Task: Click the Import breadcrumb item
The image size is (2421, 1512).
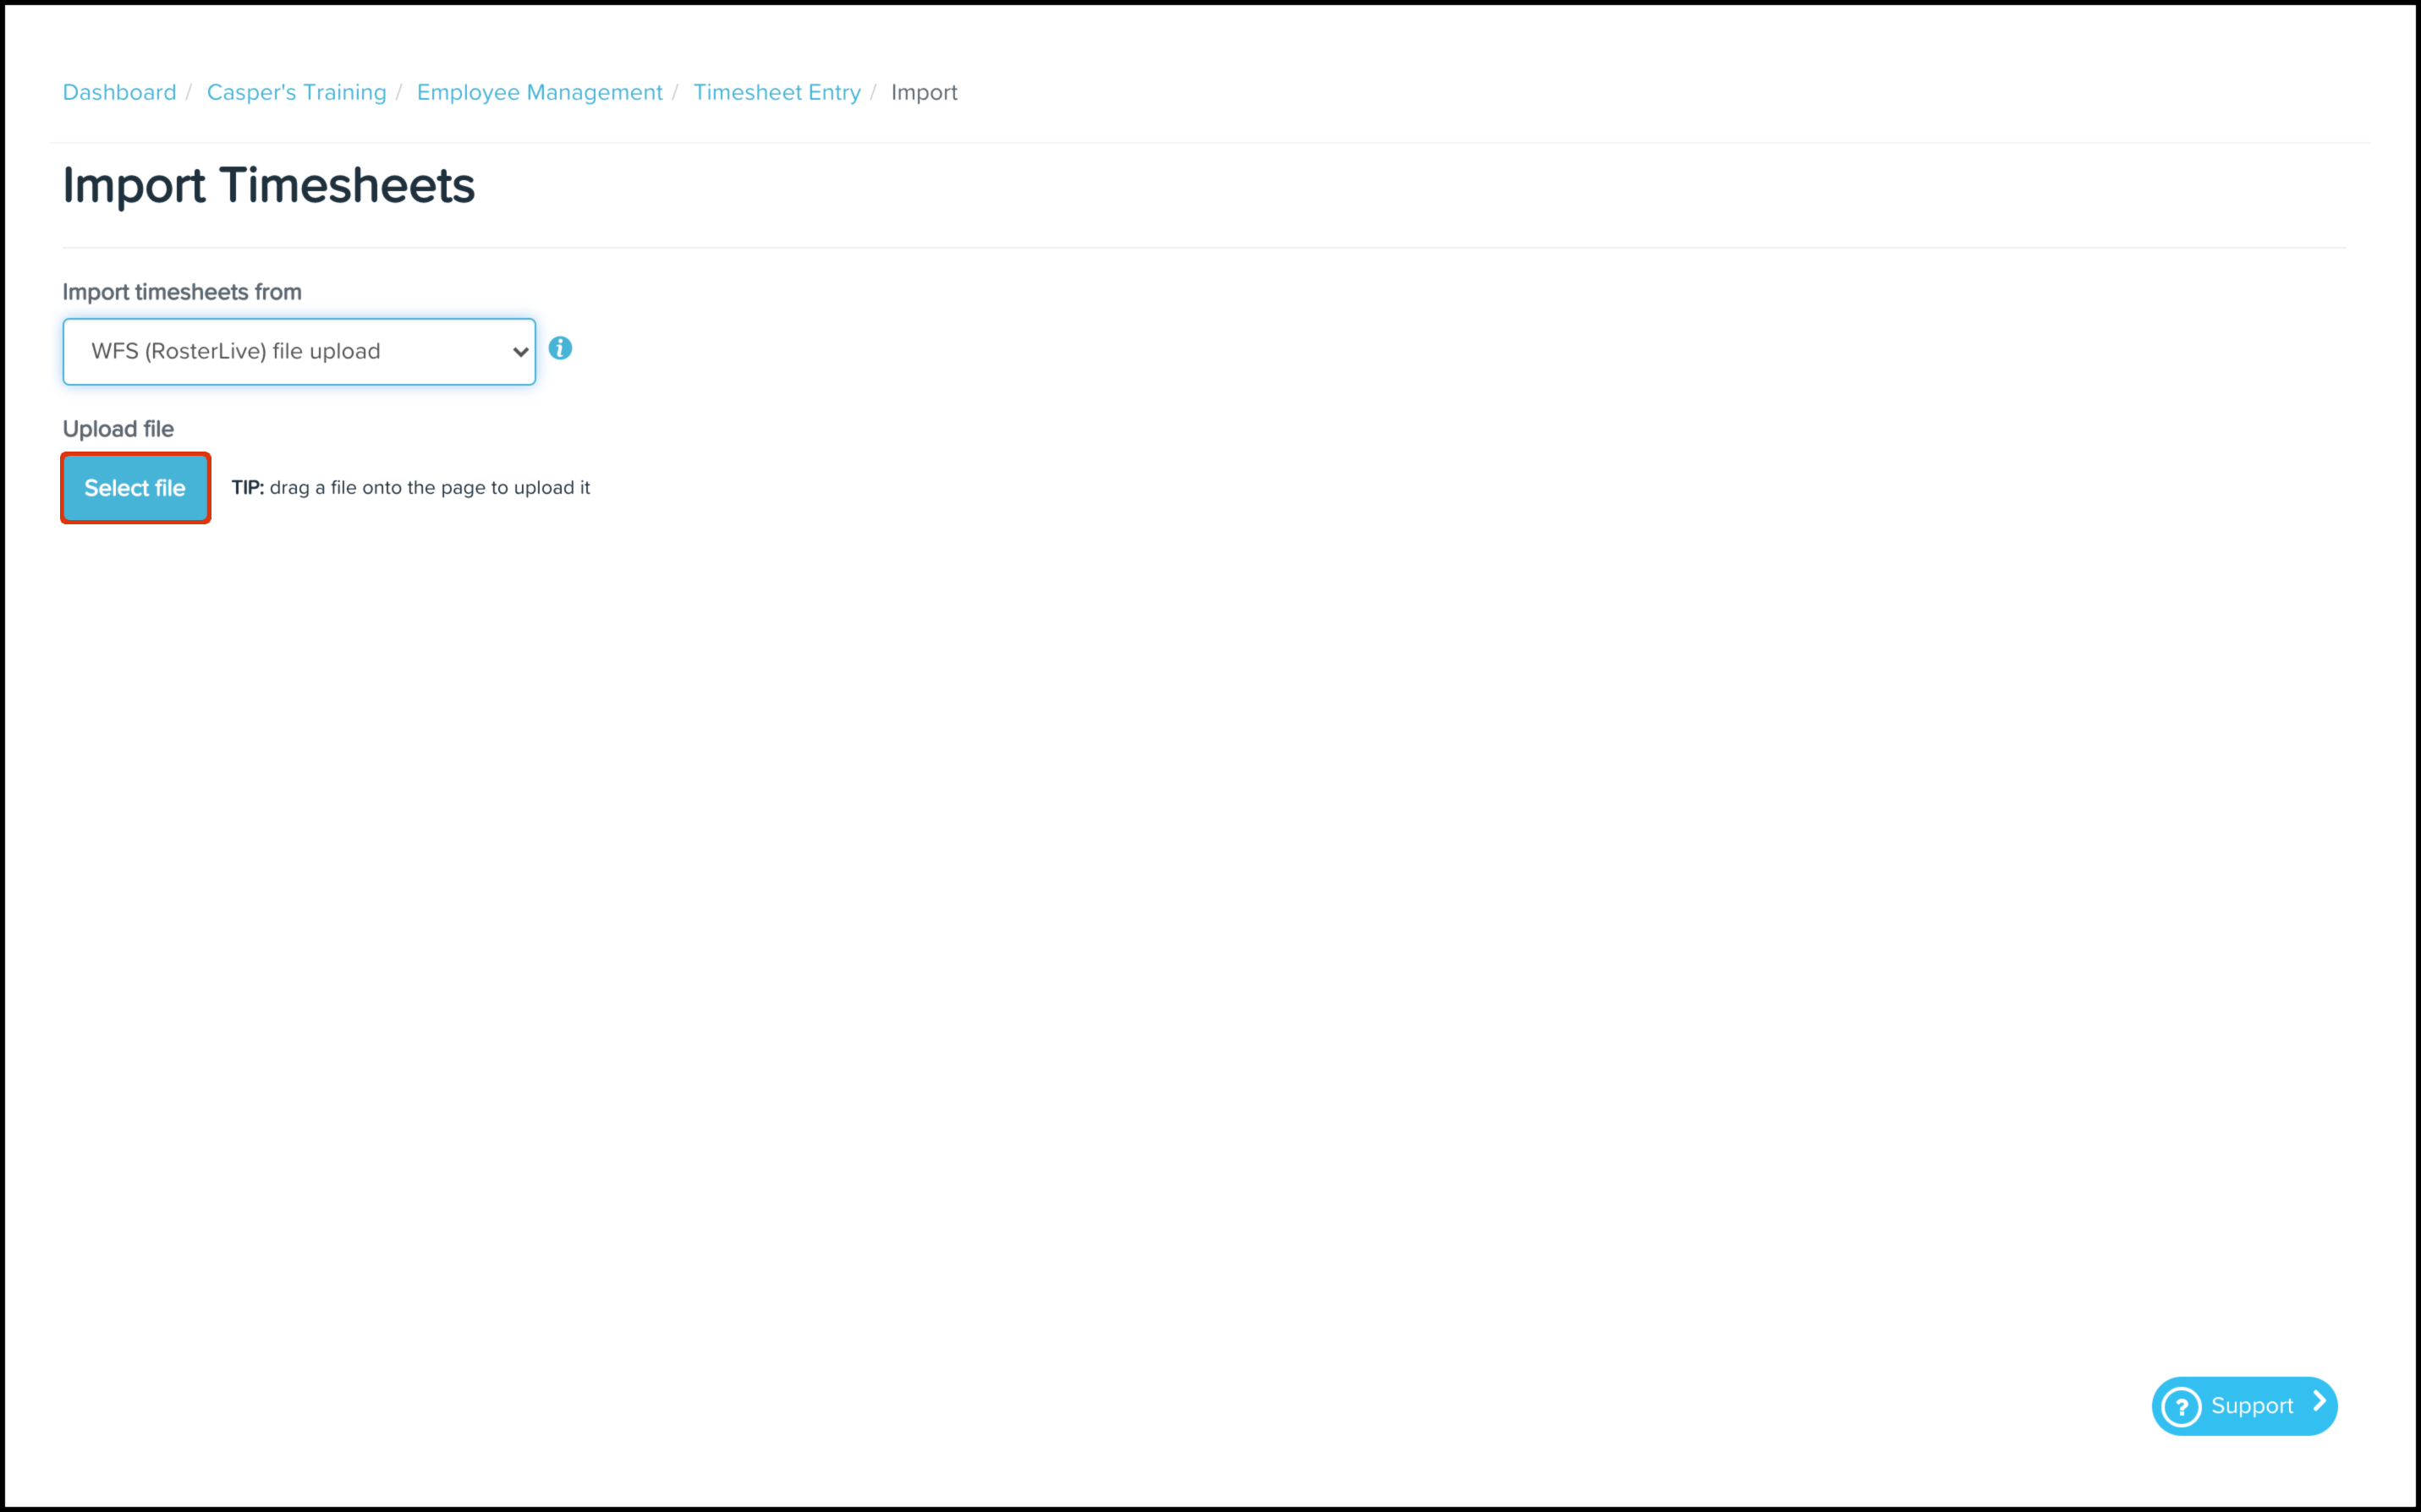Action: (923, 92)
